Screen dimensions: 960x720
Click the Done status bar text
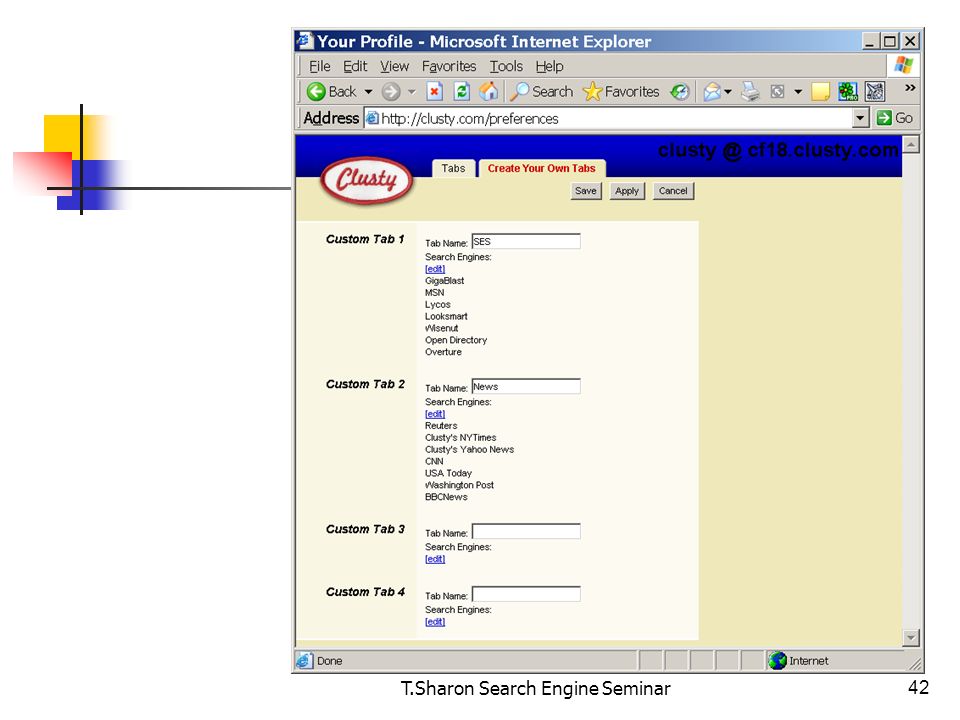coord(329,661)
